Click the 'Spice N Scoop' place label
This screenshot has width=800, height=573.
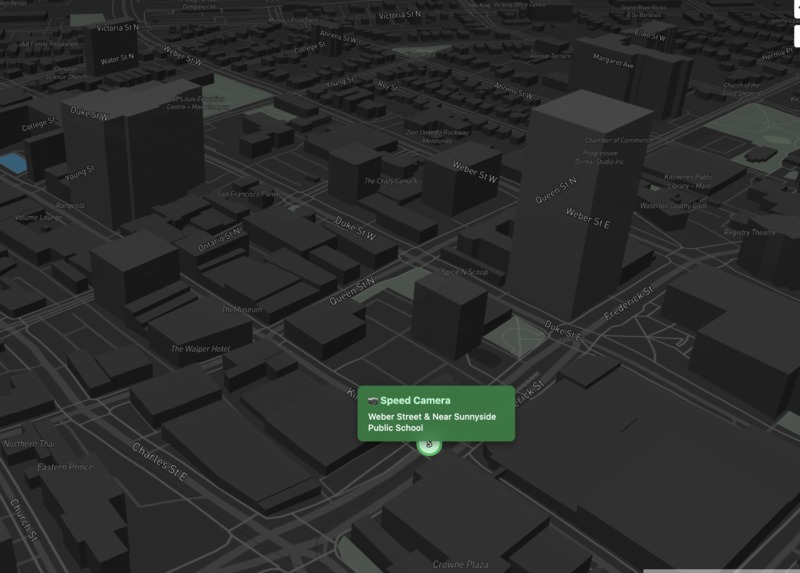[464, 272]
